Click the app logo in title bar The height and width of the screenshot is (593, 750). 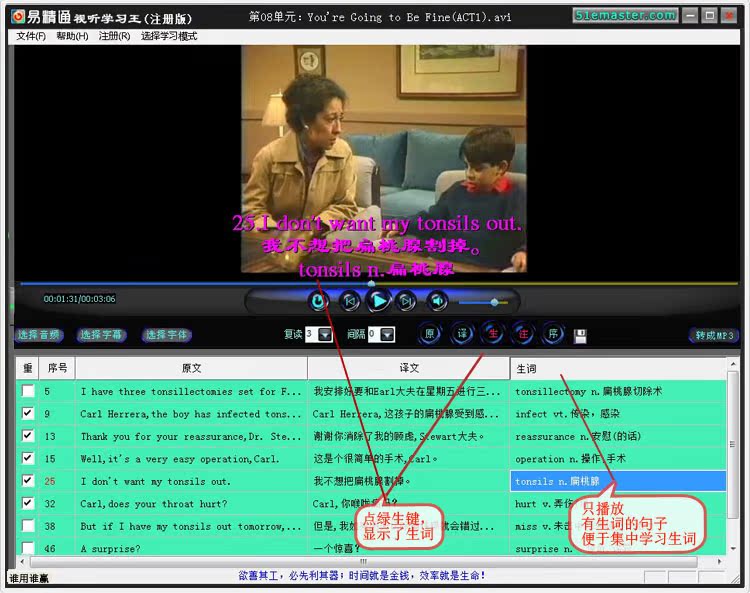point(18,17)
